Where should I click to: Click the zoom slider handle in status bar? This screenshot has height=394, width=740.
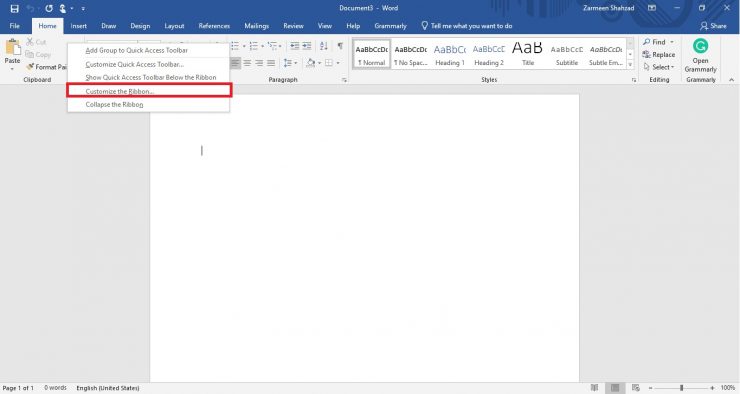681,388
